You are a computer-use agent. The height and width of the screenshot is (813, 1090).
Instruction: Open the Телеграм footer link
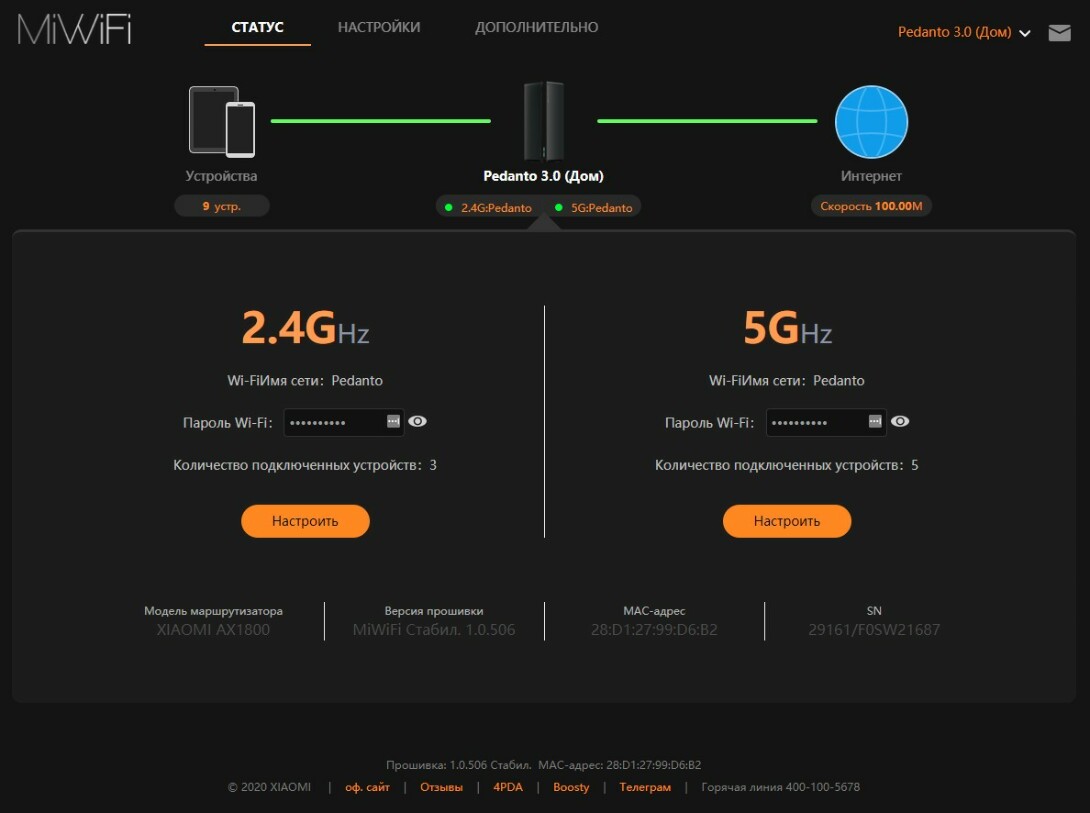pos(645,787)
